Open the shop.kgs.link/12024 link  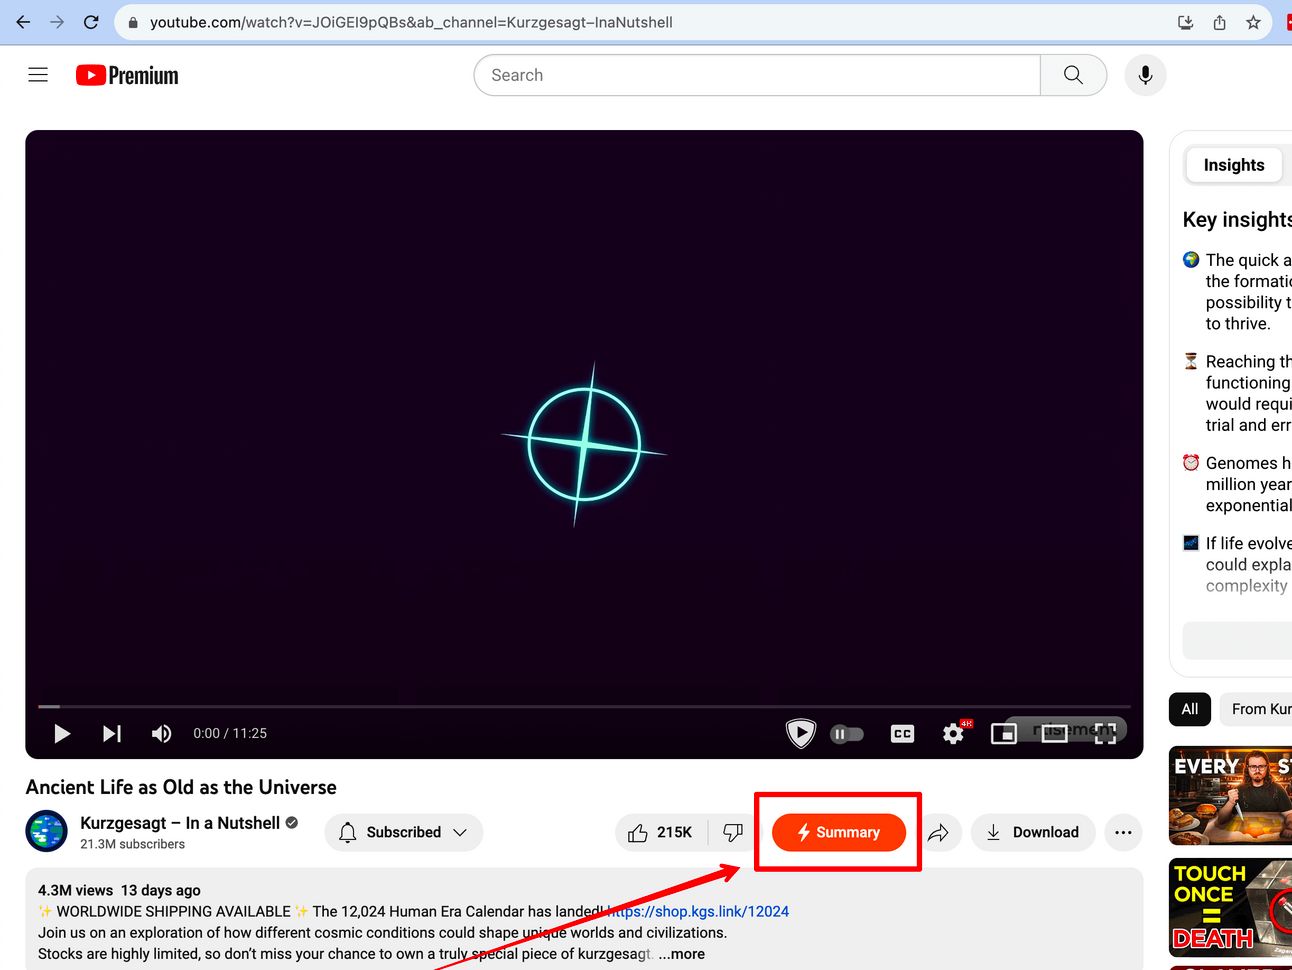pyautogui.click(x=699, y=911)
